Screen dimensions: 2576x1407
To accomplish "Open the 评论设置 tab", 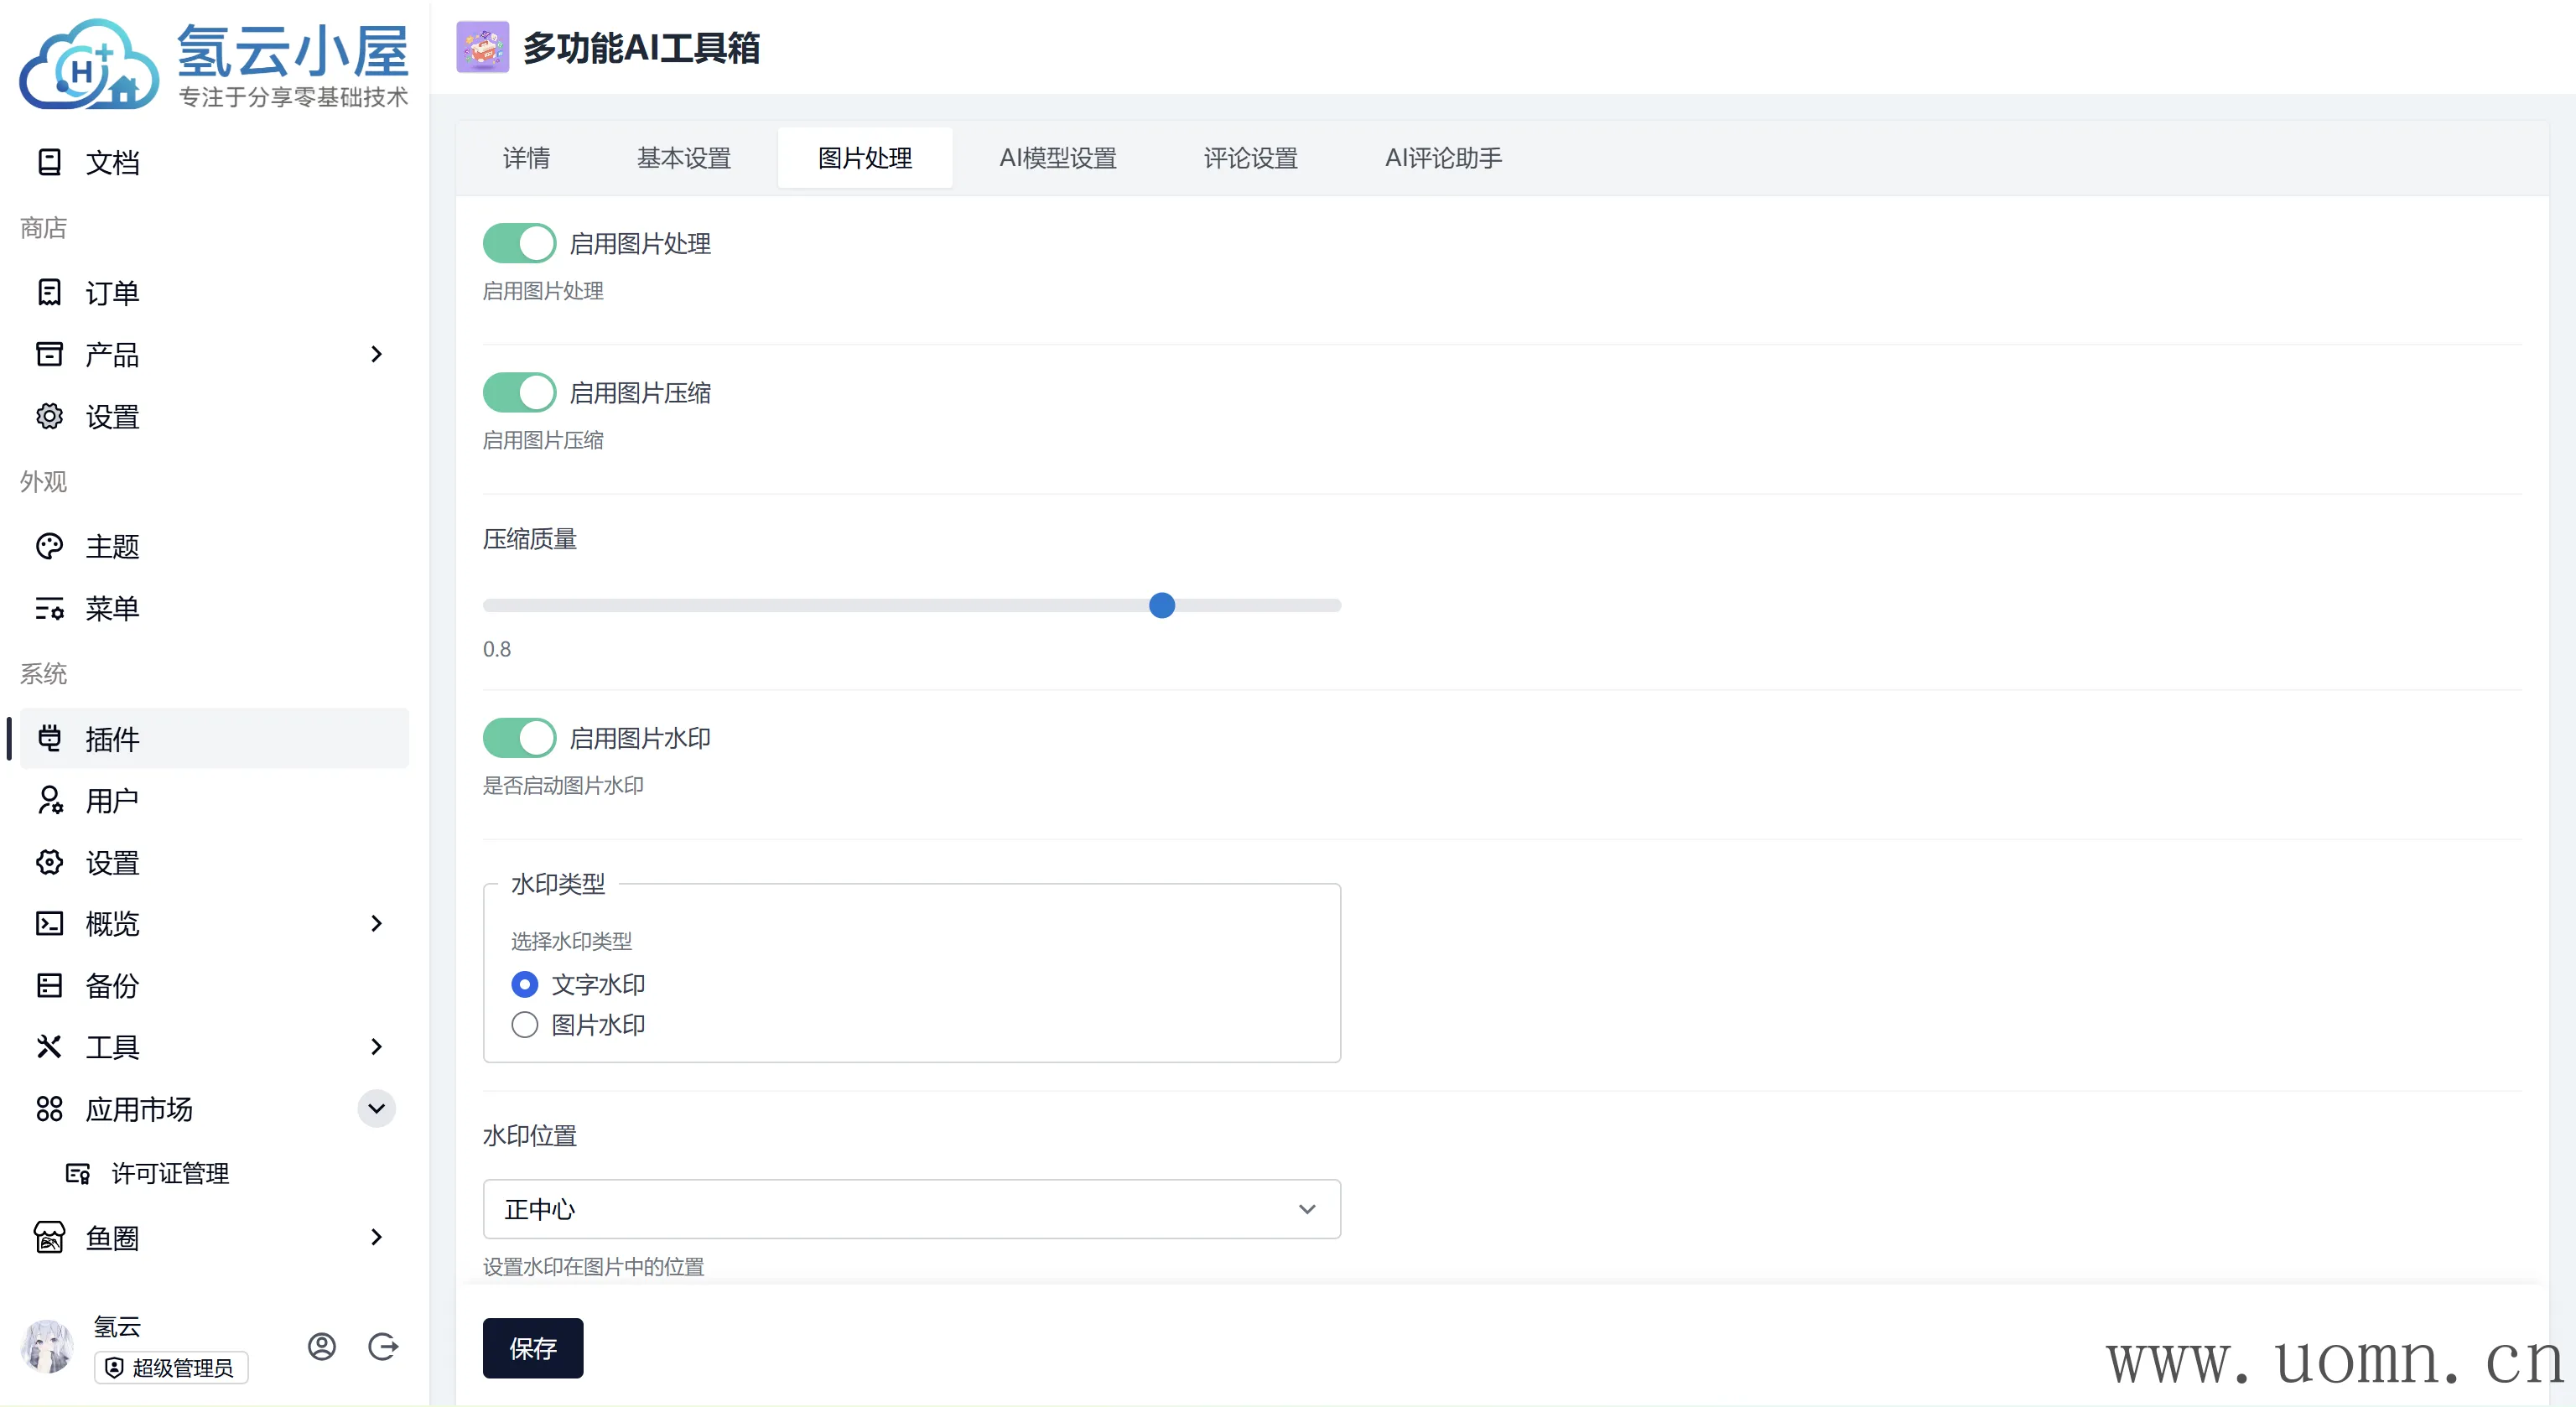I will (x=1250, y=158).
